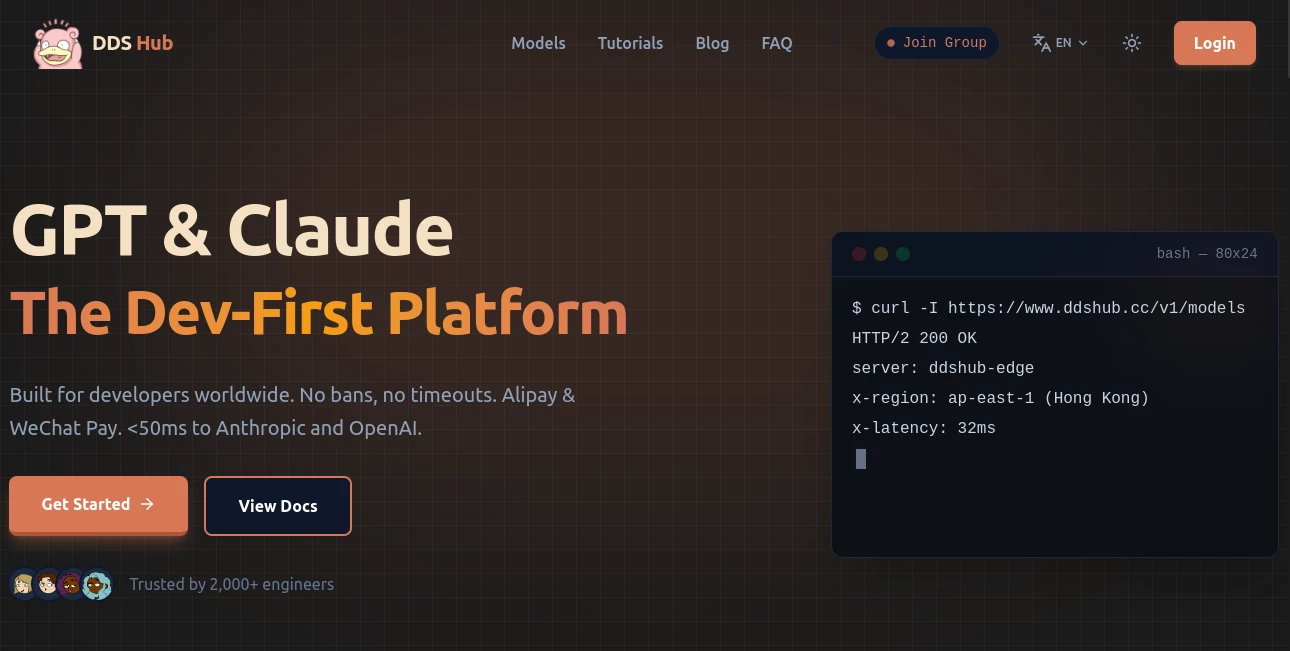Click the language translate icon
1290x651 pixels.
pyautogui.click(x=1042, y=43)
